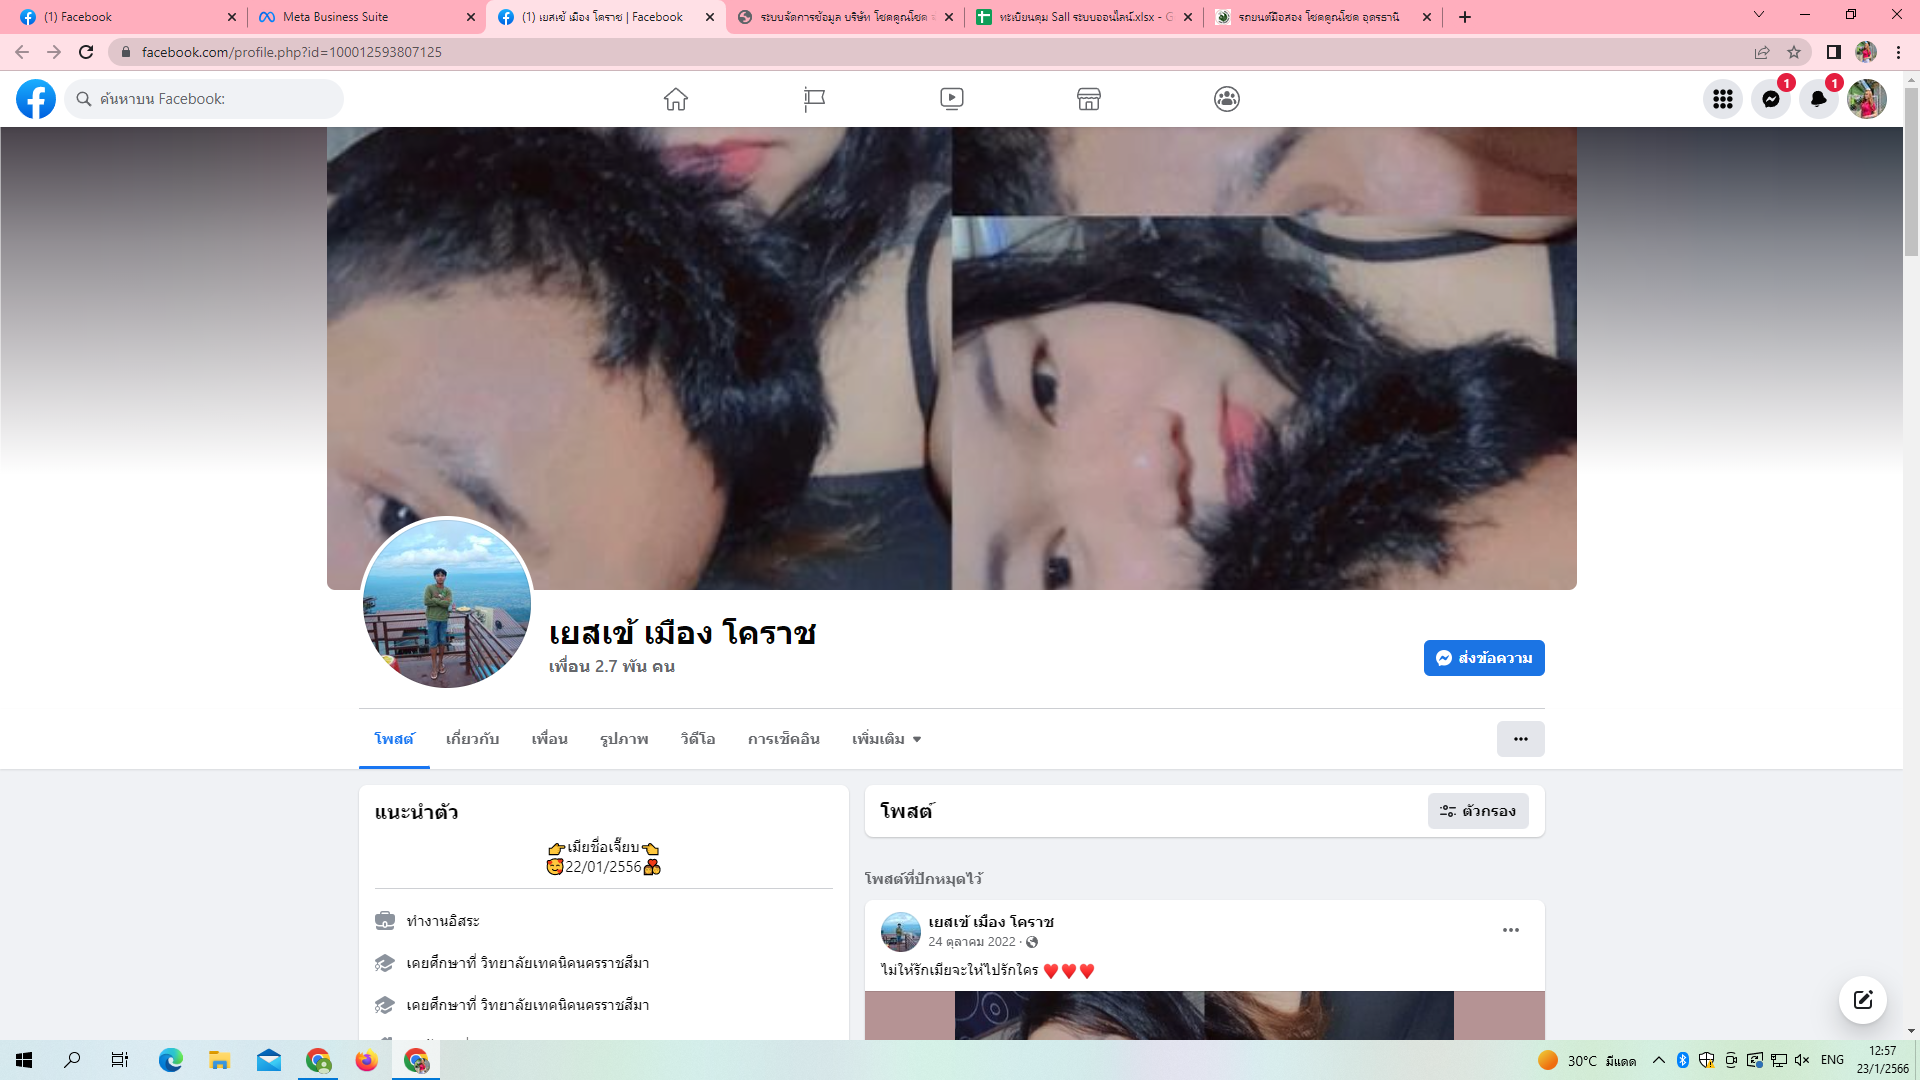Expand the เพิ่มเติม dropdown tab
Viewport: 1920px width, 1080px height.
click(x=886, y=739)
